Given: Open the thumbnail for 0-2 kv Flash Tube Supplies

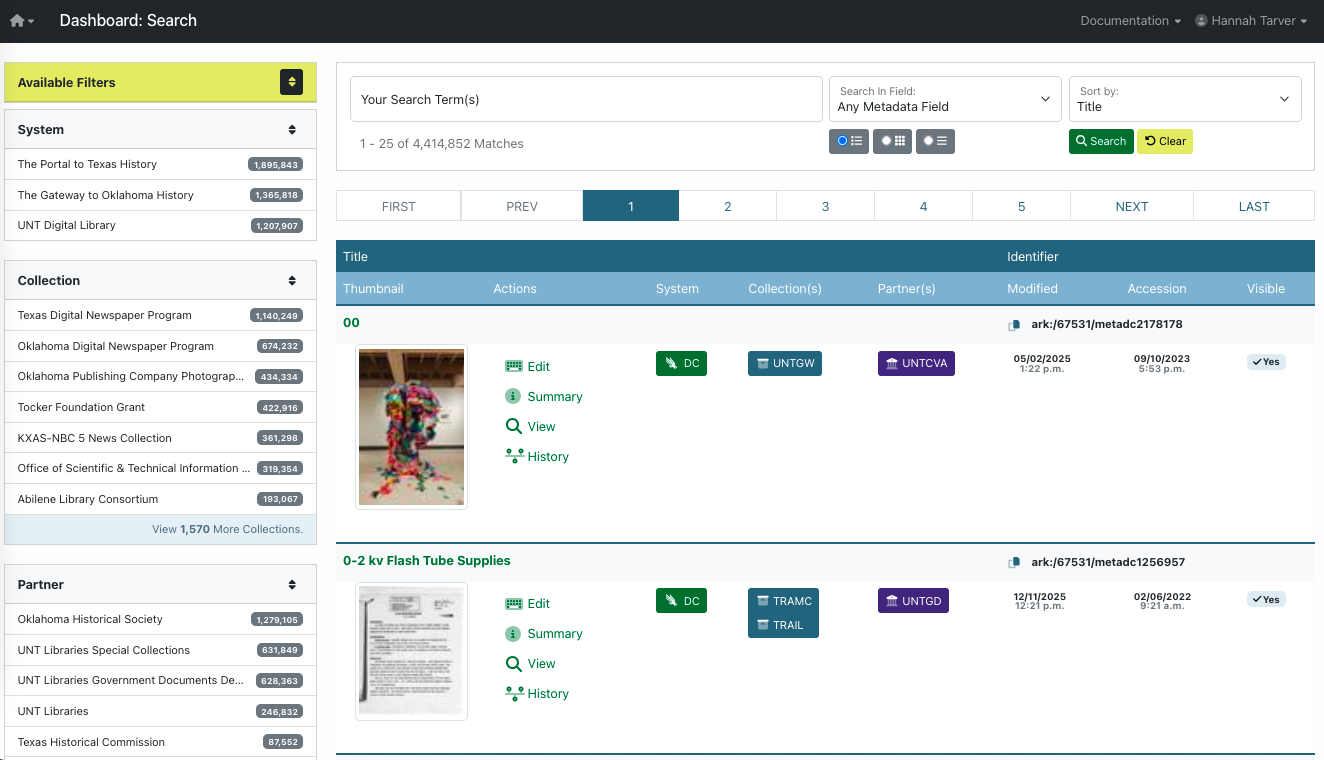Looking at the screenshot, I should (411, 651).
